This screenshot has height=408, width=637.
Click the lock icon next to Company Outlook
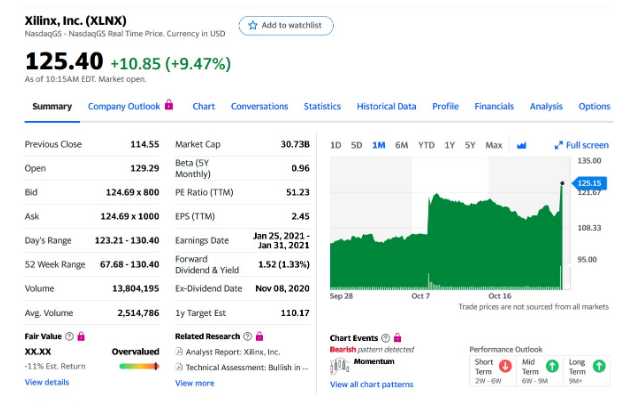tap(169, 105)
